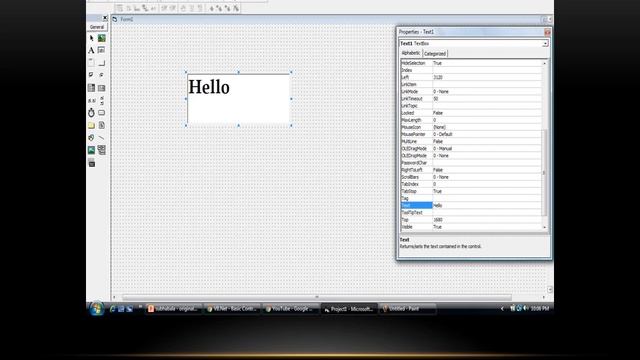Switch to the Project1 - Microsoft taskbar button
The image size is (640, 360).
point(349,309)
